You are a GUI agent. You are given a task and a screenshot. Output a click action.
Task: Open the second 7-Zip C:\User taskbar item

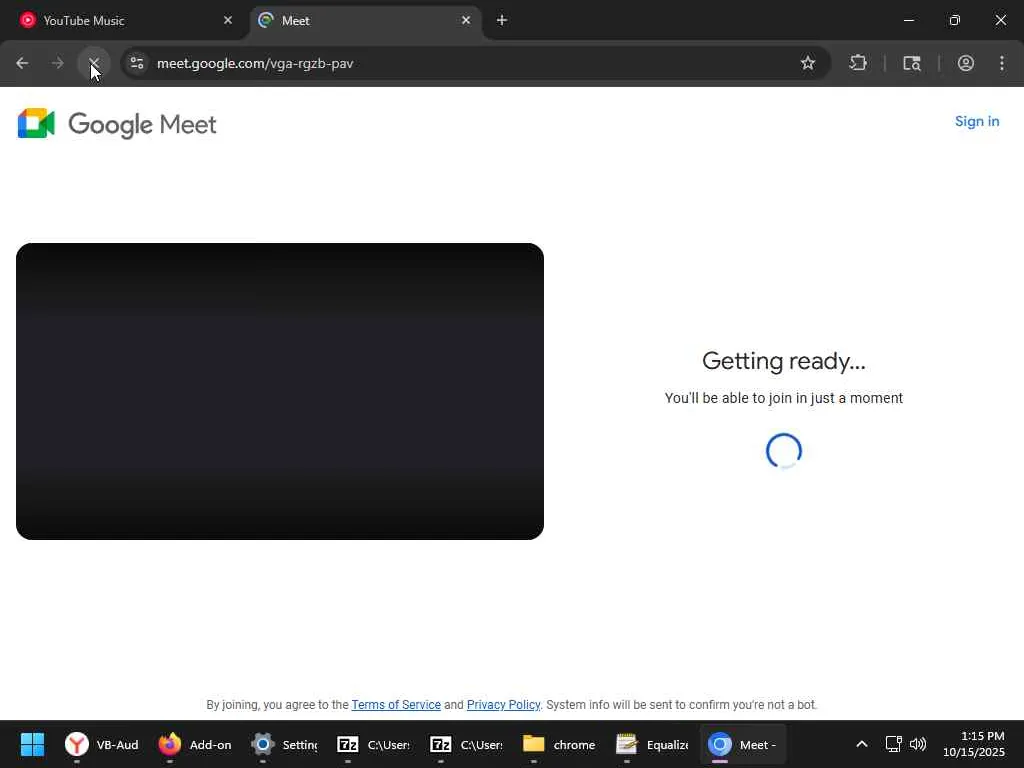[x=466, y=744]
